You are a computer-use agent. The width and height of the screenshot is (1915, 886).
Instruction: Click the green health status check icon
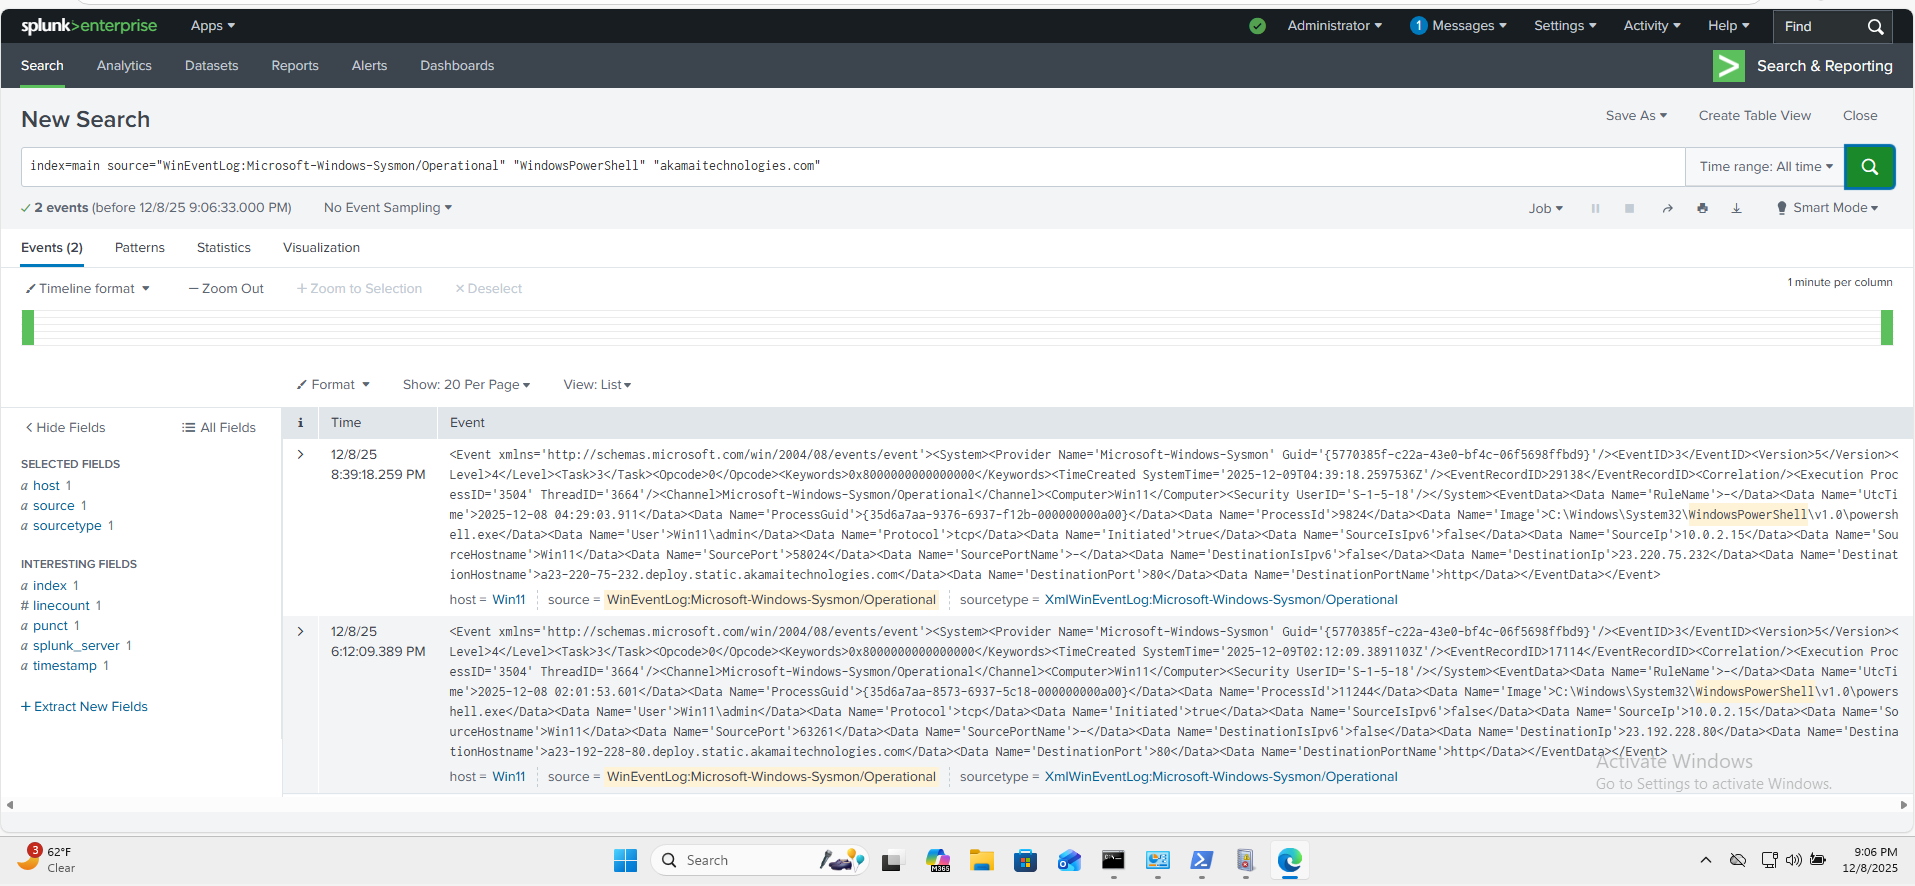1257,26
